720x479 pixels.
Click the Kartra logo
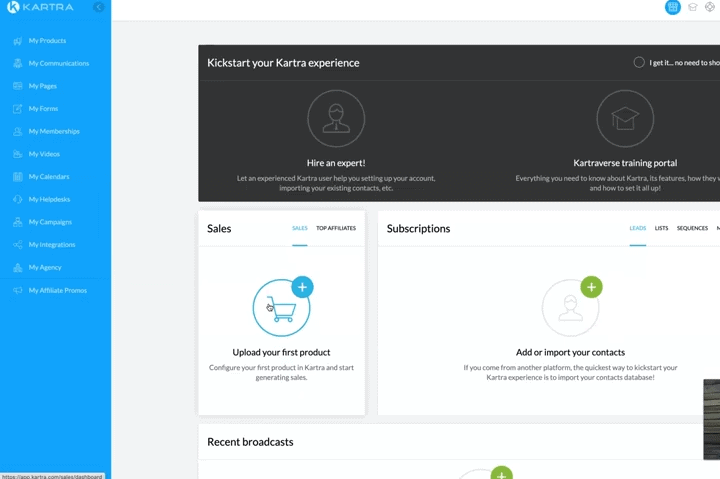click(x=40, y=7)
